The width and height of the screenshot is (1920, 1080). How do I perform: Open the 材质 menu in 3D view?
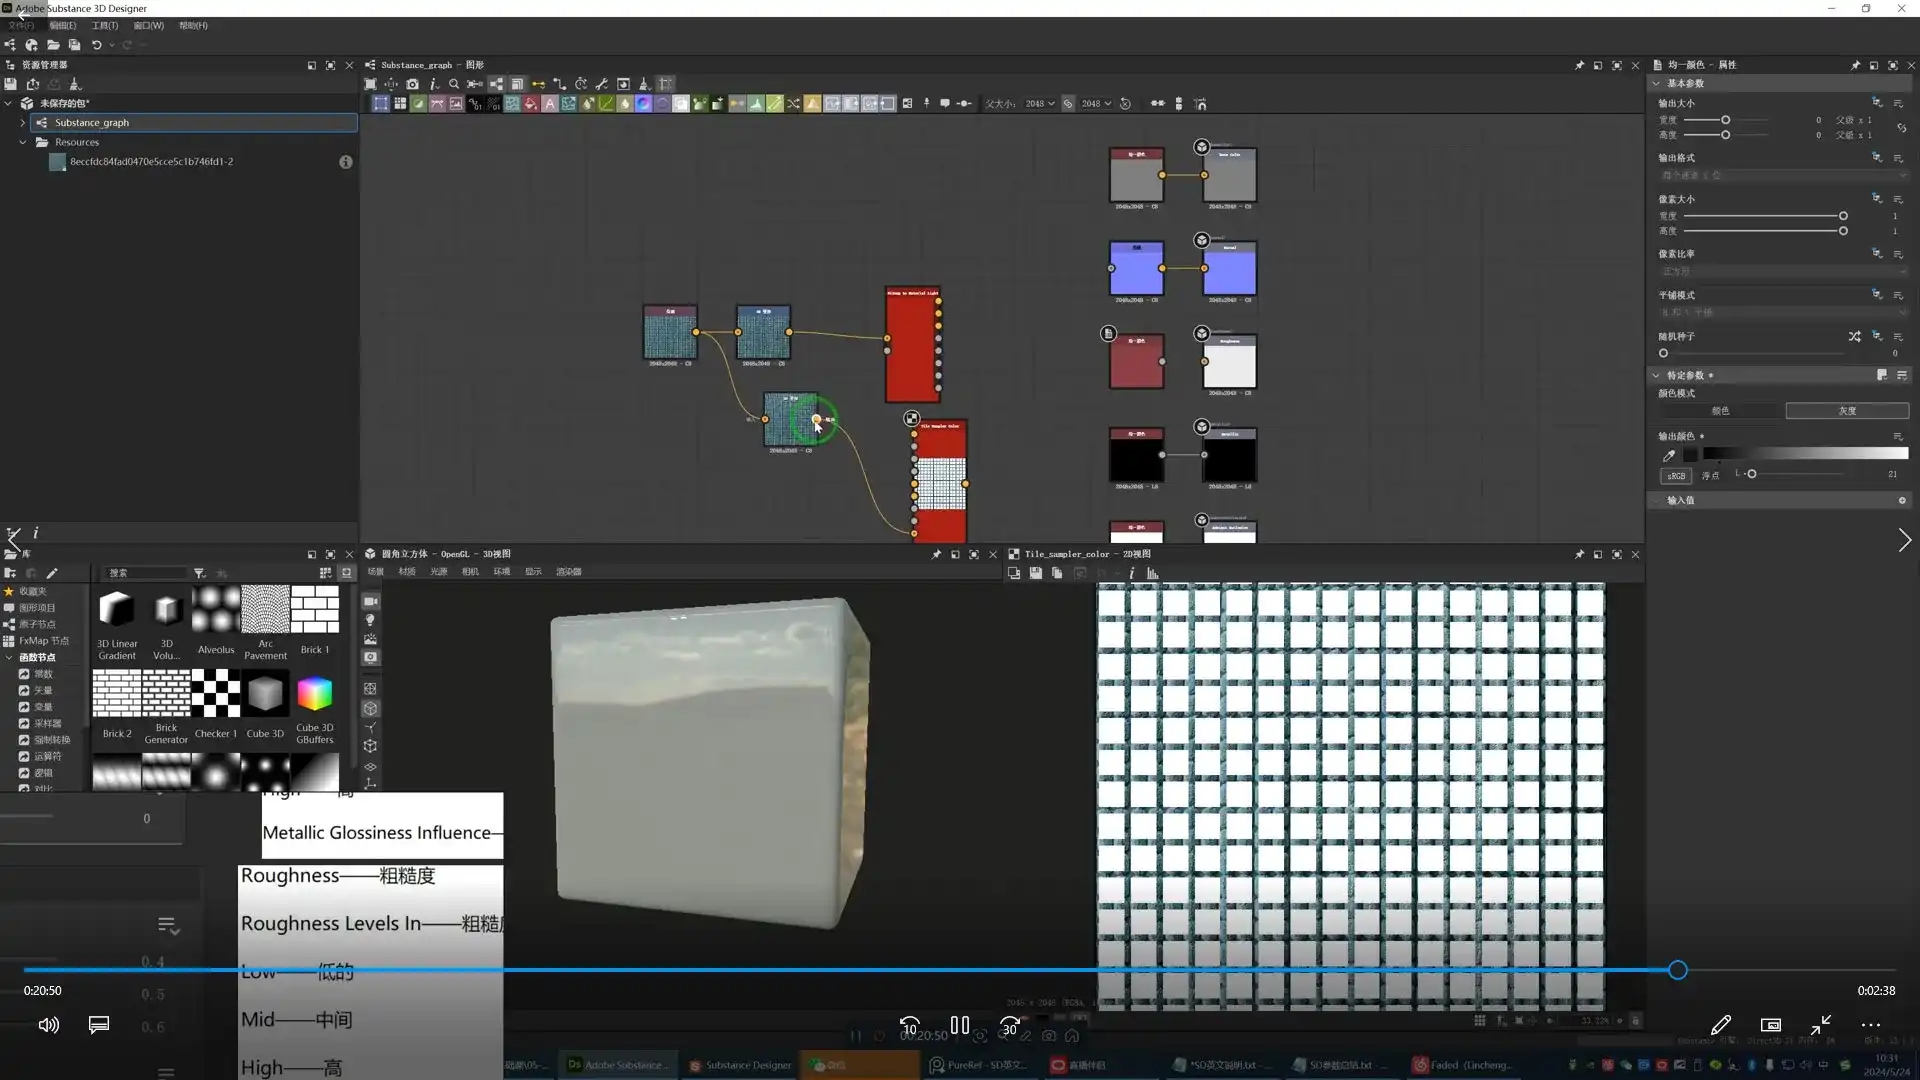click(407, 572)
